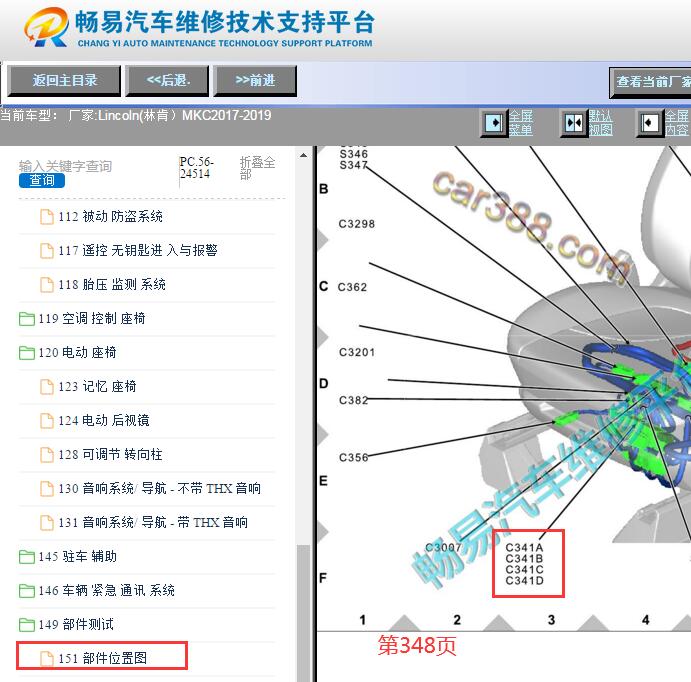
Task: Open 117 遥控无钥匙进入与报警 entry
Action: pos(138,251)
